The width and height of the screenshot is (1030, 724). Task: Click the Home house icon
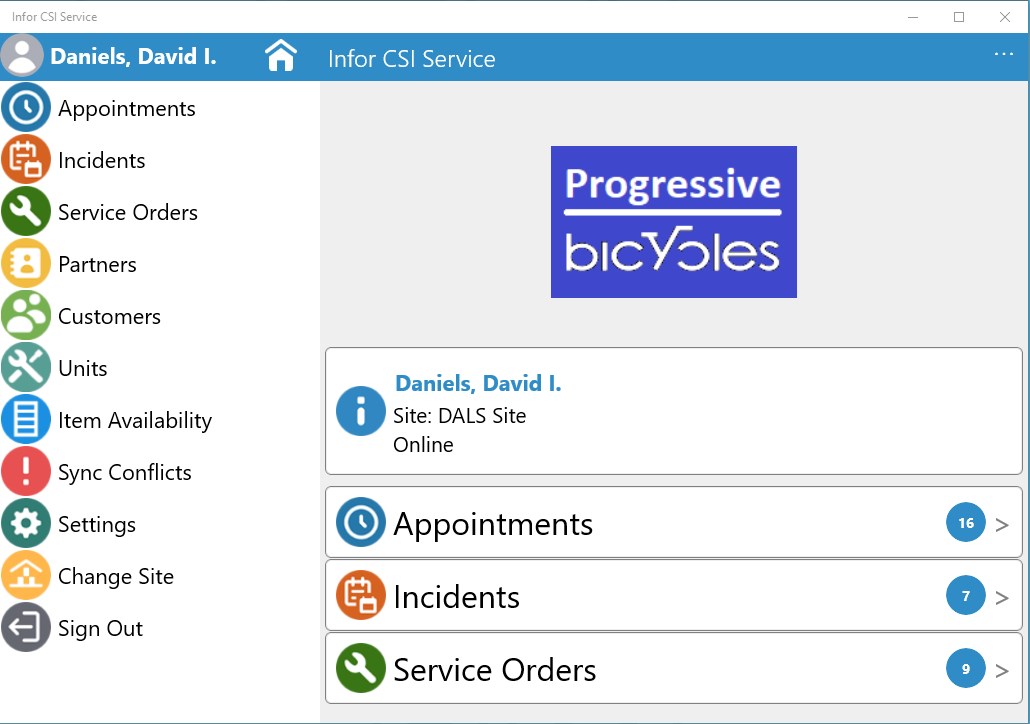(281, 57)
